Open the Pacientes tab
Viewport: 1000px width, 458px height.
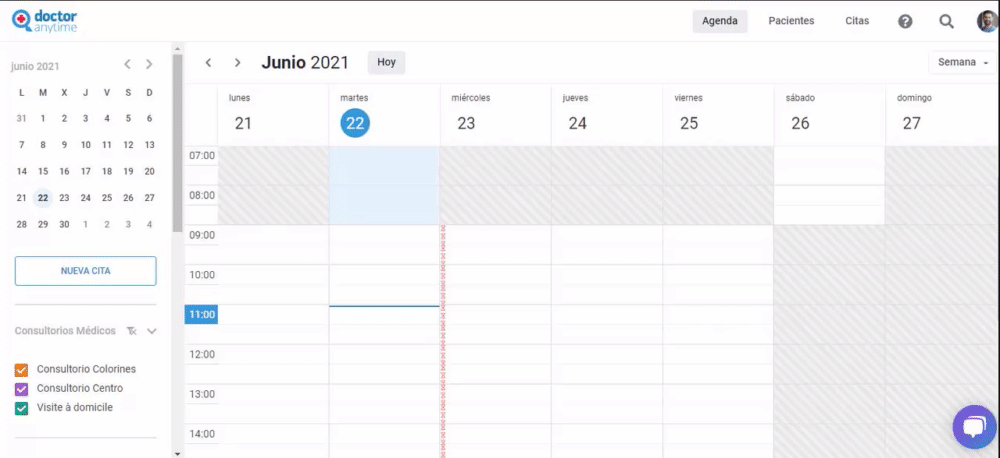[x=791, y=21]
